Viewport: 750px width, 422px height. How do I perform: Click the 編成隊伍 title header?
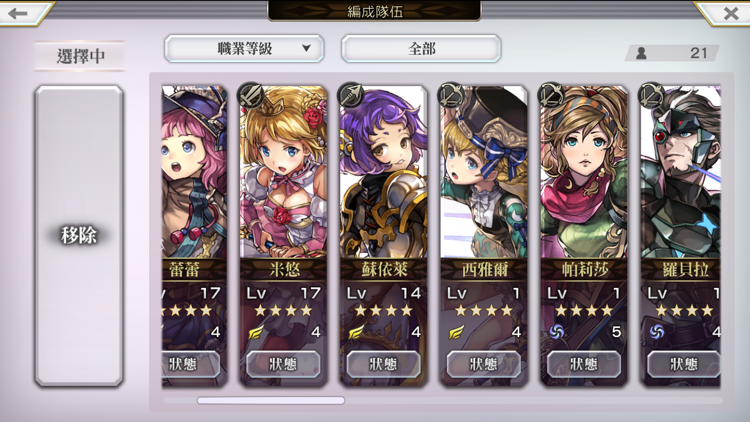[x=375, y=11]
